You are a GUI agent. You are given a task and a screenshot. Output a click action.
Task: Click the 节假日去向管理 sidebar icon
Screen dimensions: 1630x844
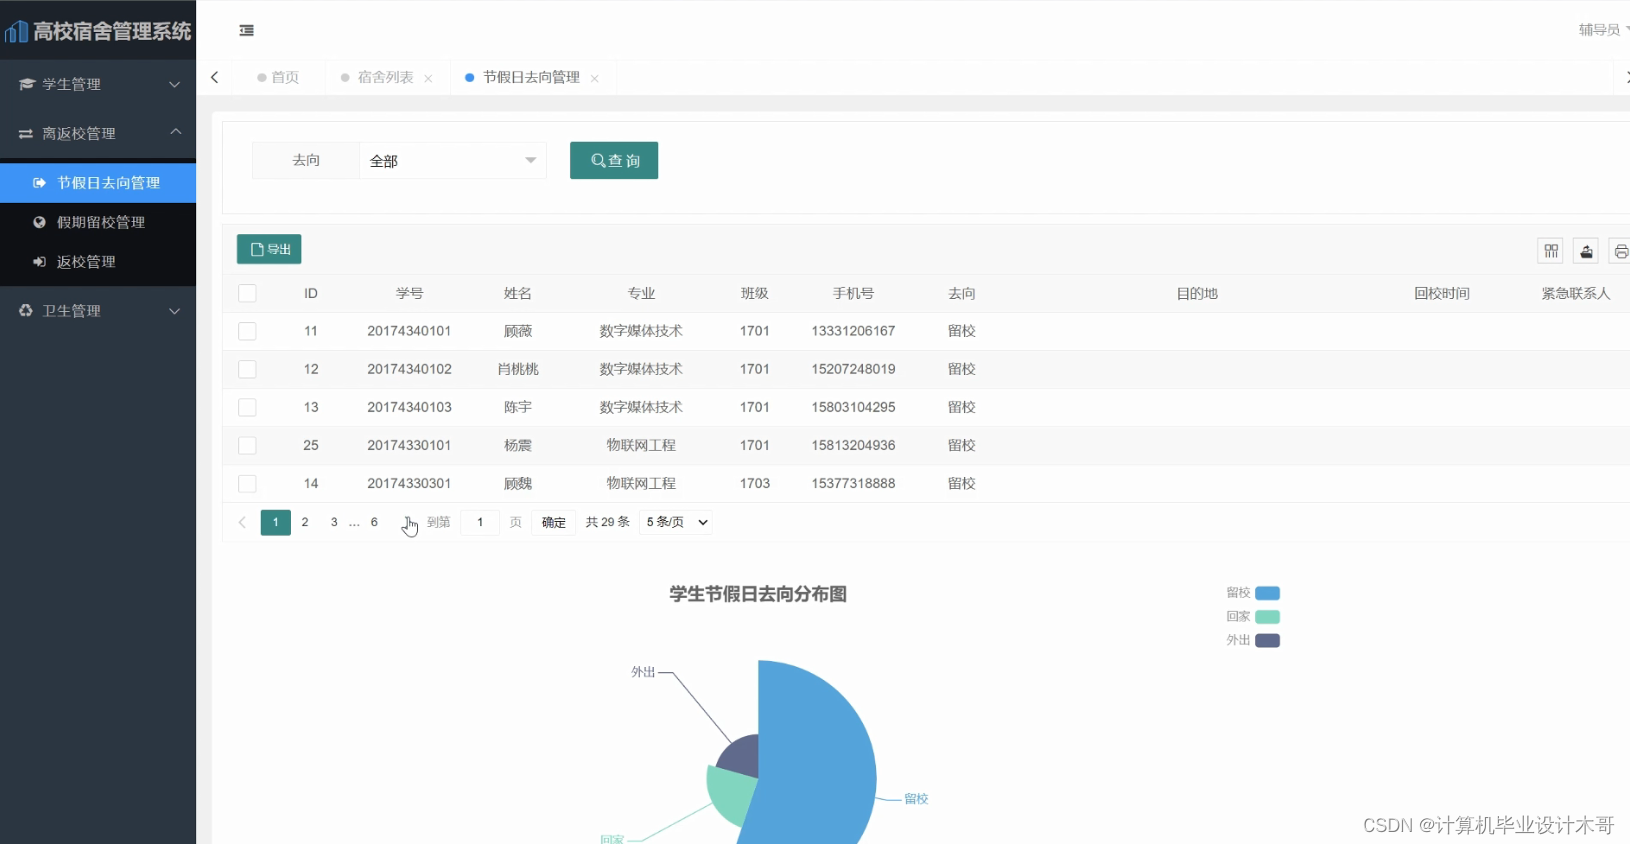(x=40, y=183)
